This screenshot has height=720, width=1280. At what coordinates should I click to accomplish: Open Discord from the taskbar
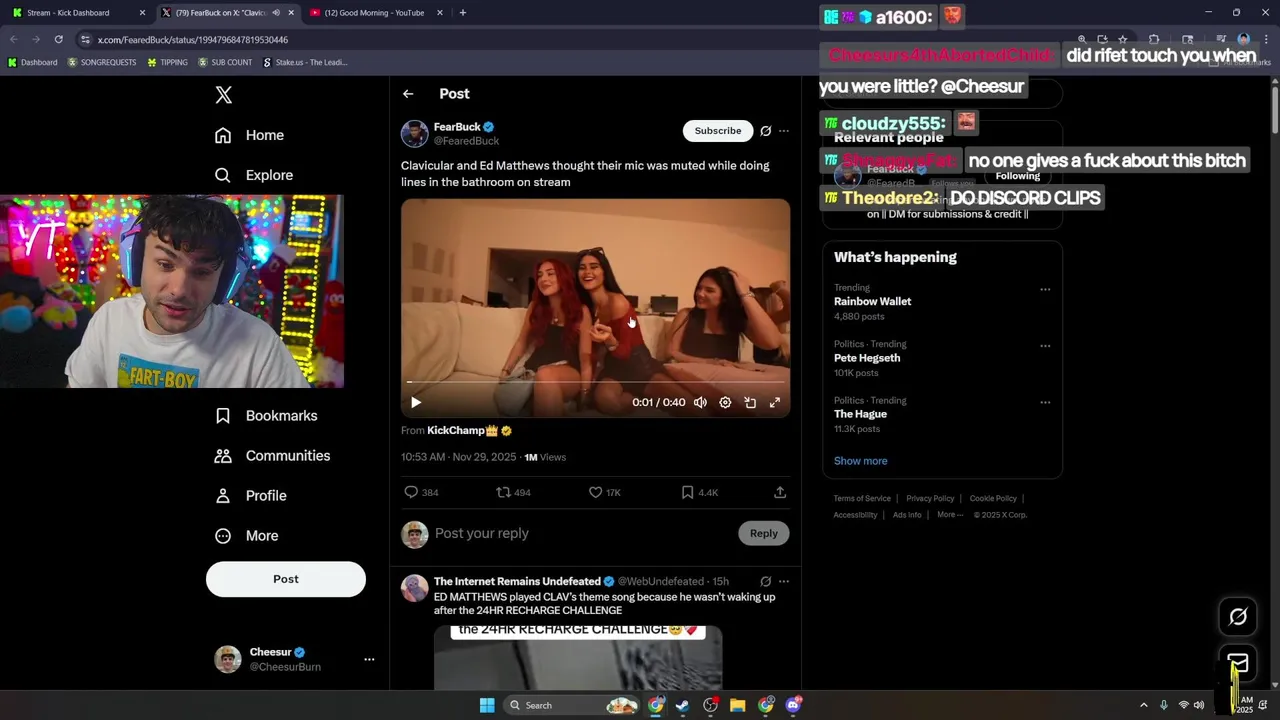(x=793, y=706)
